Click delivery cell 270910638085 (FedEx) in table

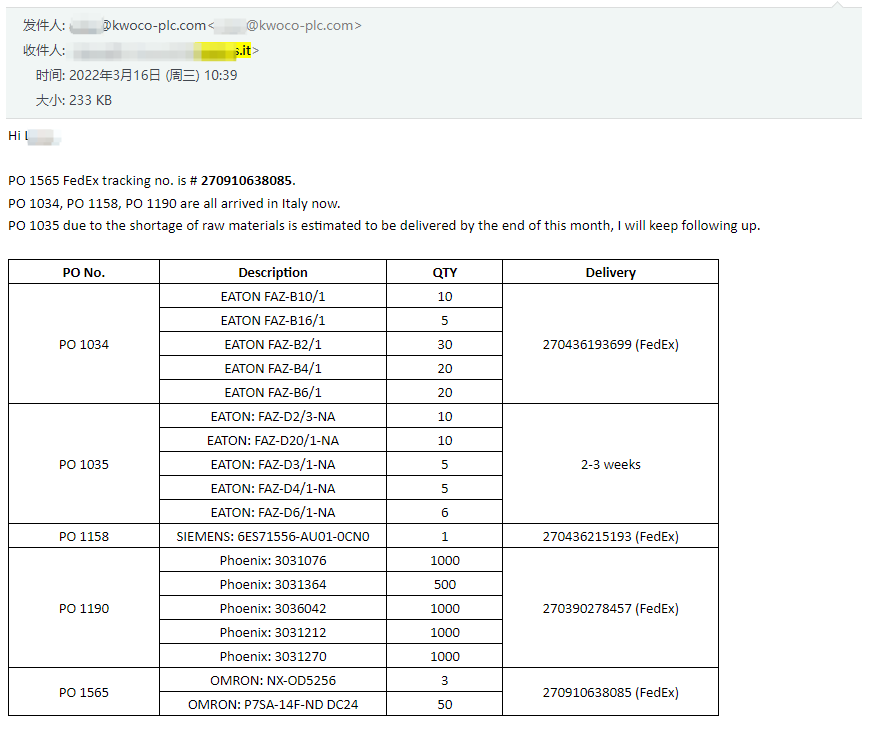coord(610,692)
